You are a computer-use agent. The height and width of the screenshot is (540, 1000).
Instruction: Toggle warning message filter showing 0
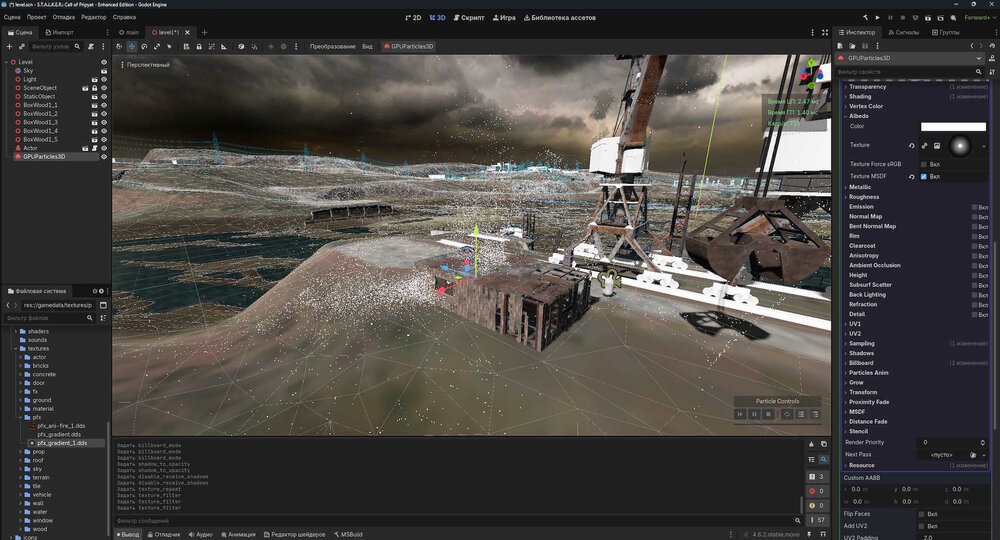click(x=816, y=506)
